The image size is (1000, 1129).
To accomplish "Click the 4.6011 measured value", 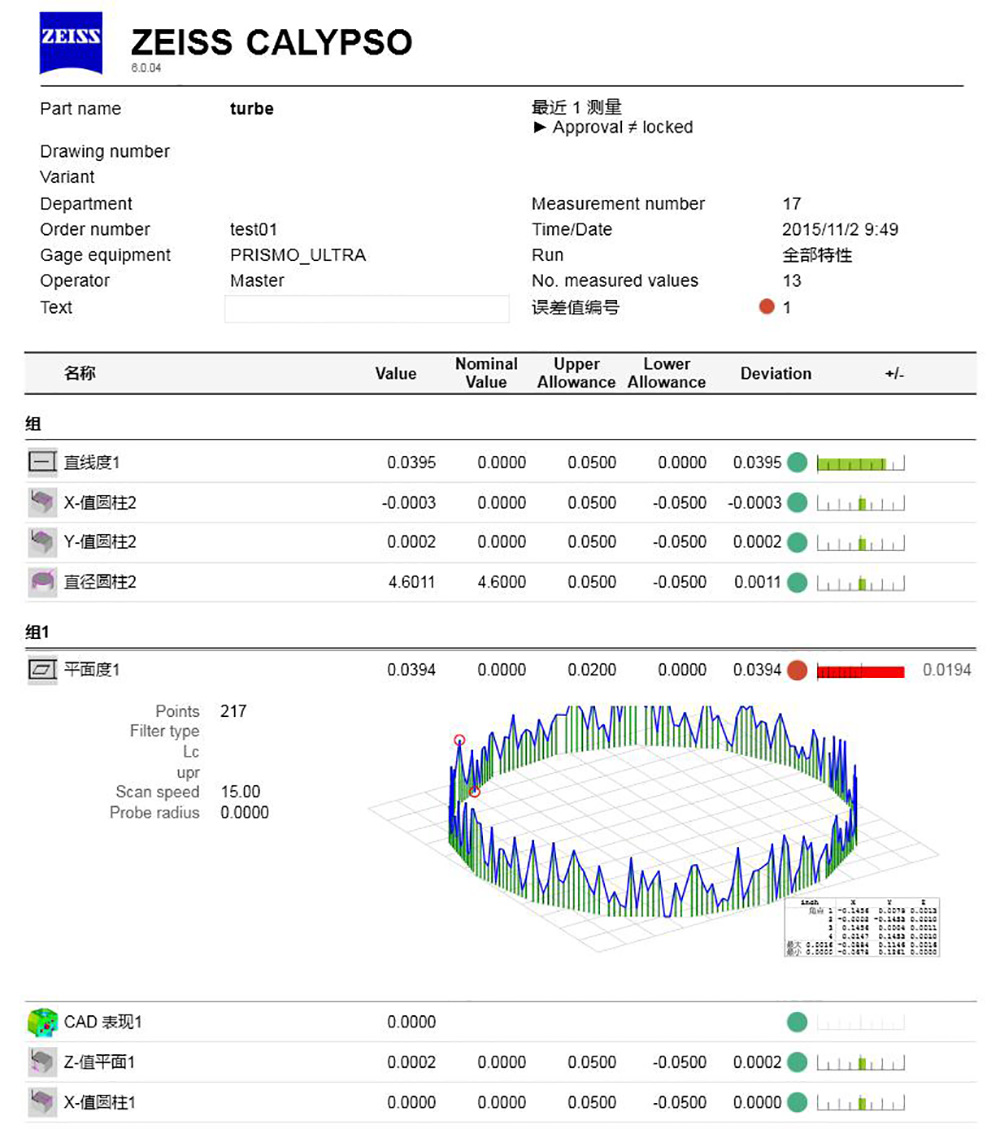I will 412,582.
